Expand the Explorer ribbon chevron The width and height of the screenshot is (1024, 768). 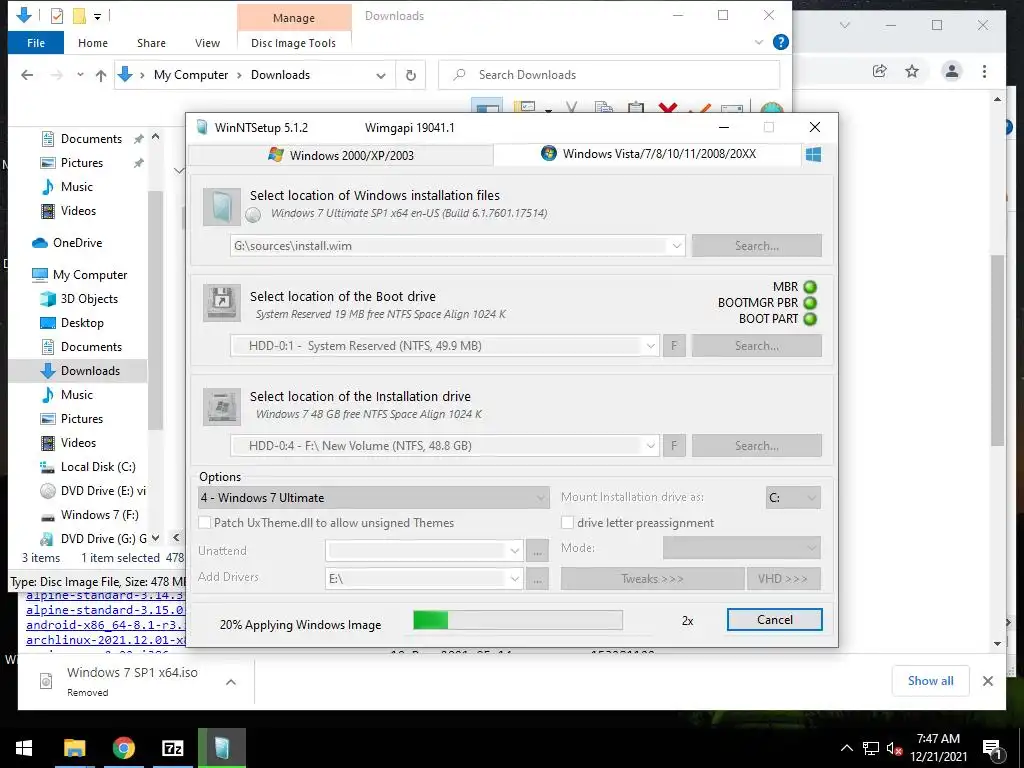point(759,42)
